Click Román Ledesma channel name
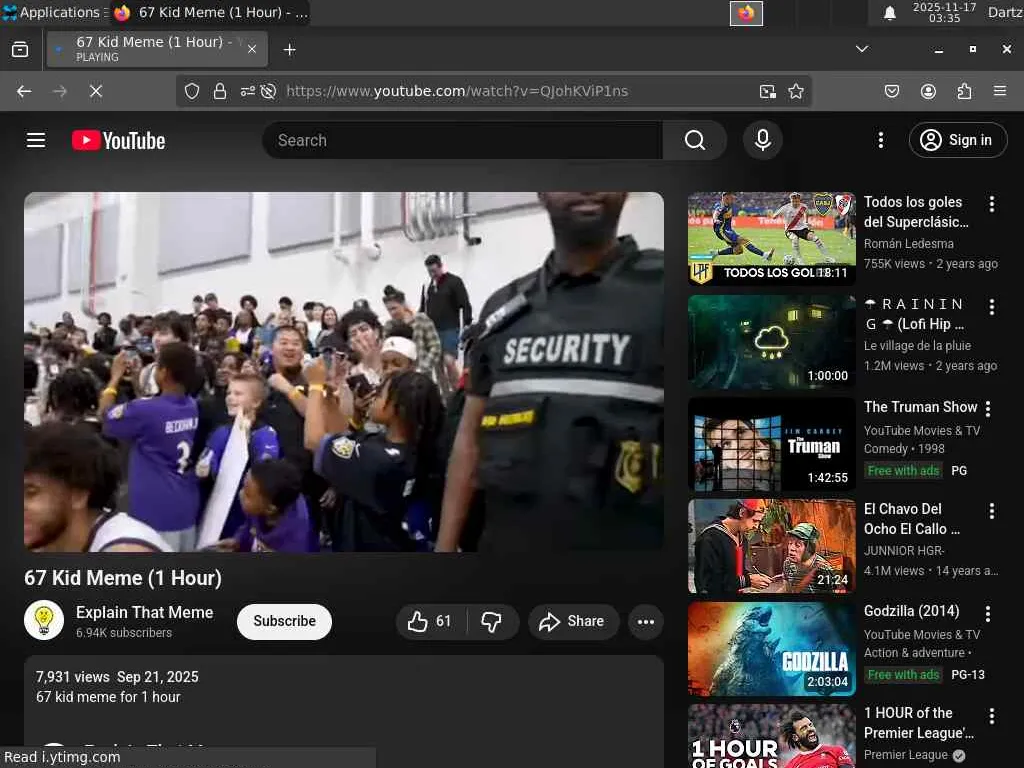 tap(908, 244)
